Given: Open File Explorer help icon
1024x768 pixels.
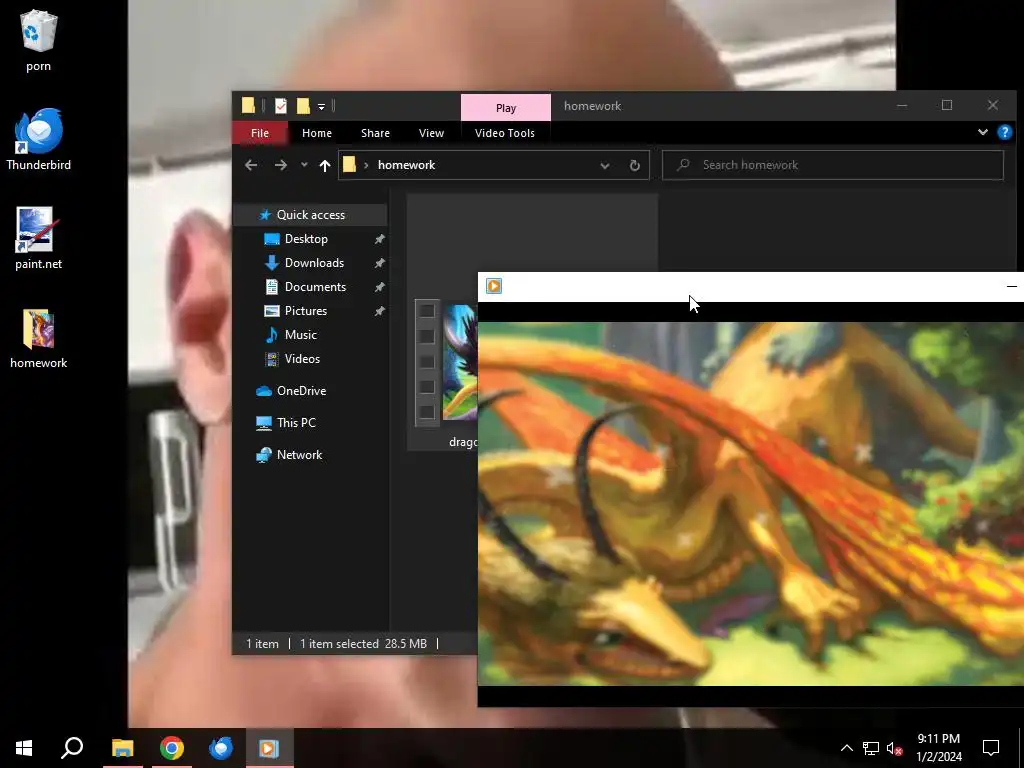Looking at the screenshot, I should click(x=1004, y=133).
